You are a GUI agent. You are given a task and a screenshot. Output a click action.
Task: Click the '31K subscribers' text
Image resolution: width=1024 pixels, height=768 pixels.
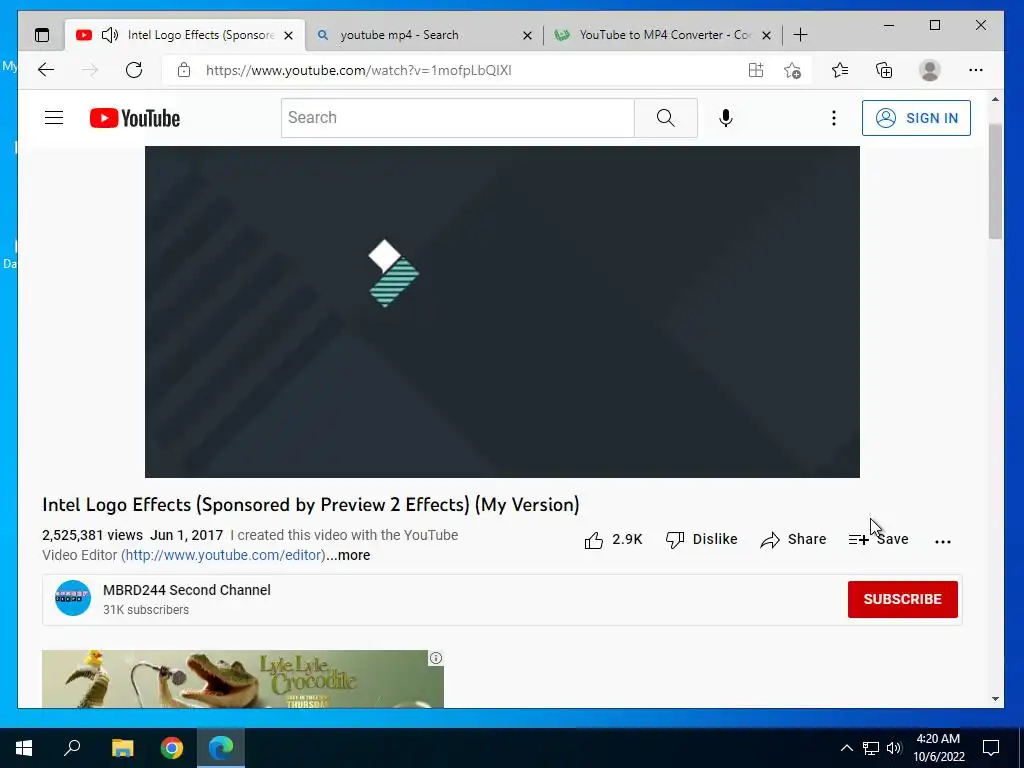click(146, 610)
